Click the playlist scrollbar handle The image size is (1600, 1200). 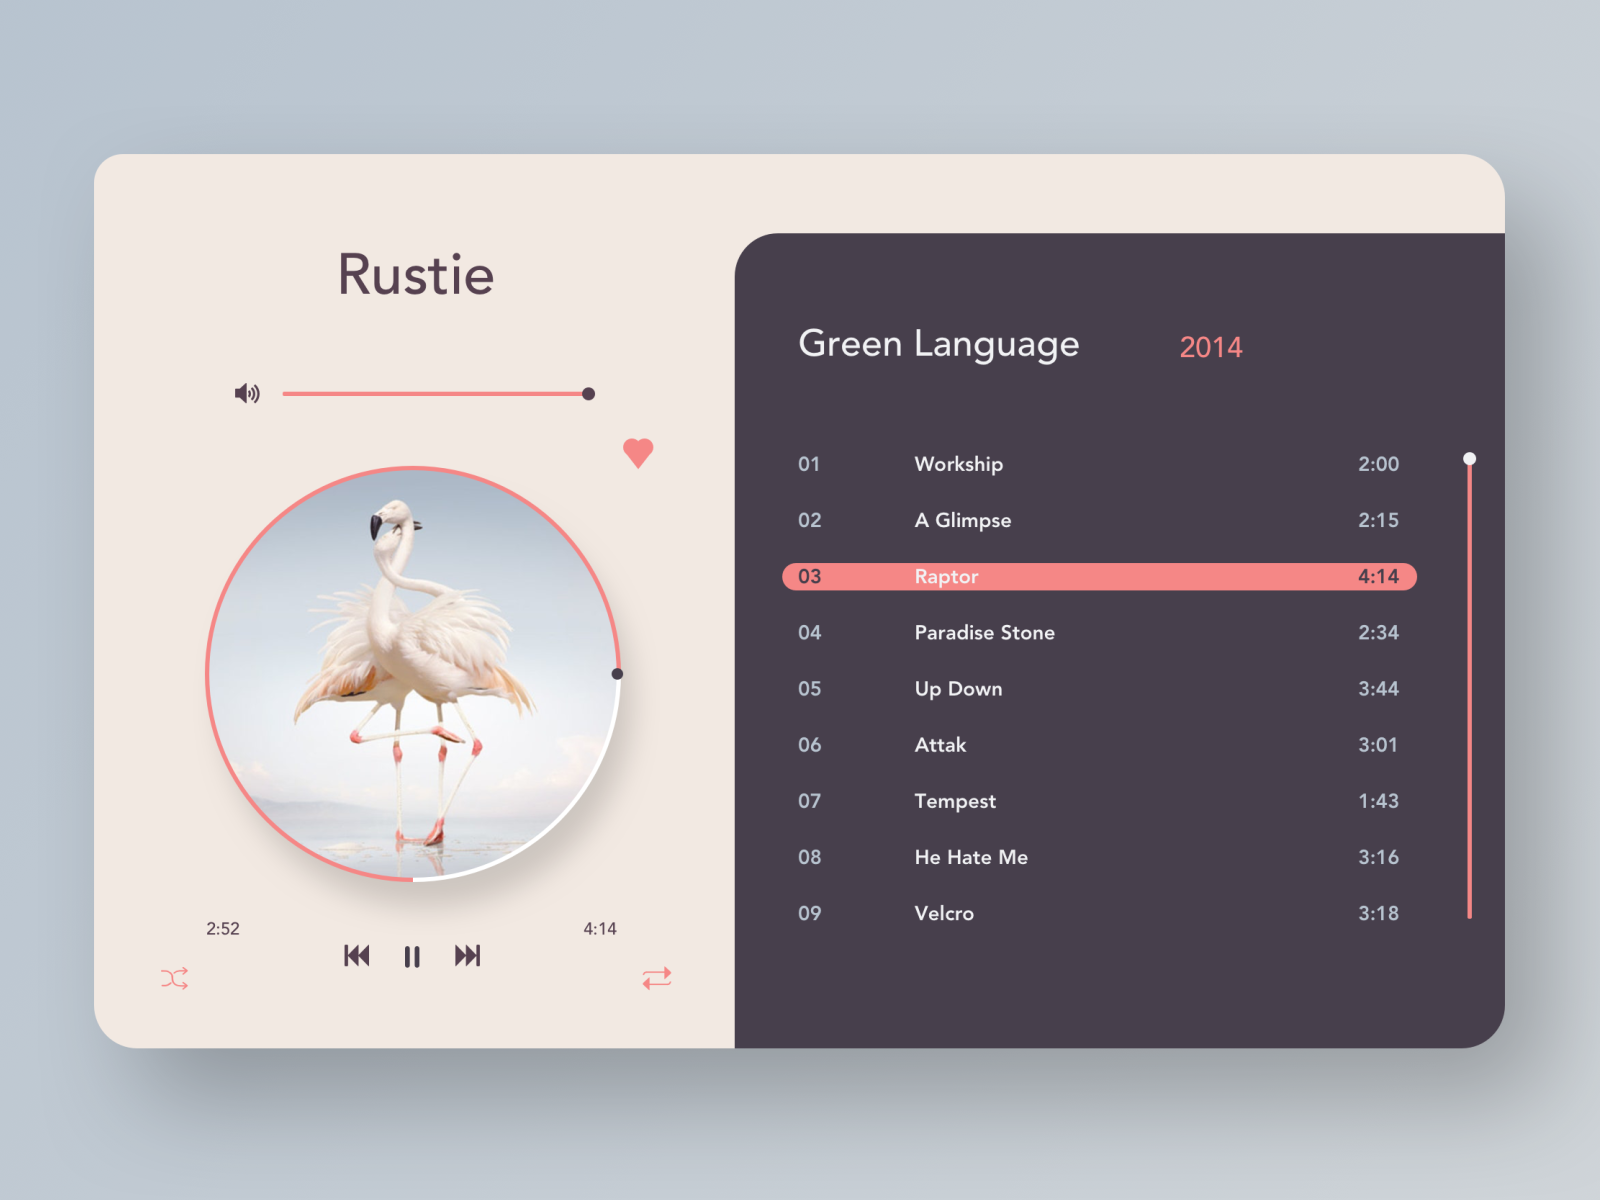1469,458
